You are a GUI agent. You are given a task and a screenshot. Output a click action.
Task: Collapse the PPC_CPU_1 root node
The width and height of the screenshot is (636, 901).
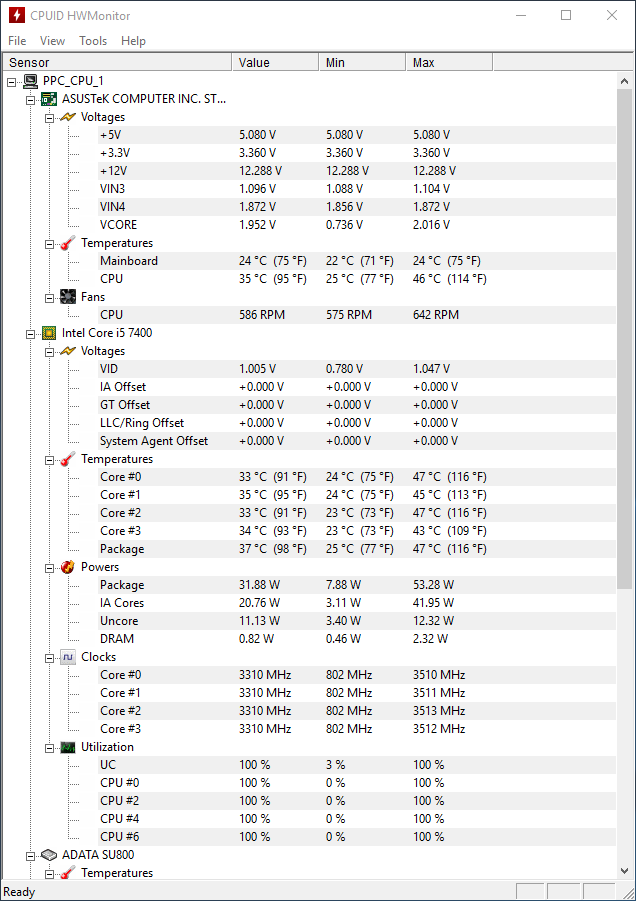pyautogui.click(x=11, y=82)
